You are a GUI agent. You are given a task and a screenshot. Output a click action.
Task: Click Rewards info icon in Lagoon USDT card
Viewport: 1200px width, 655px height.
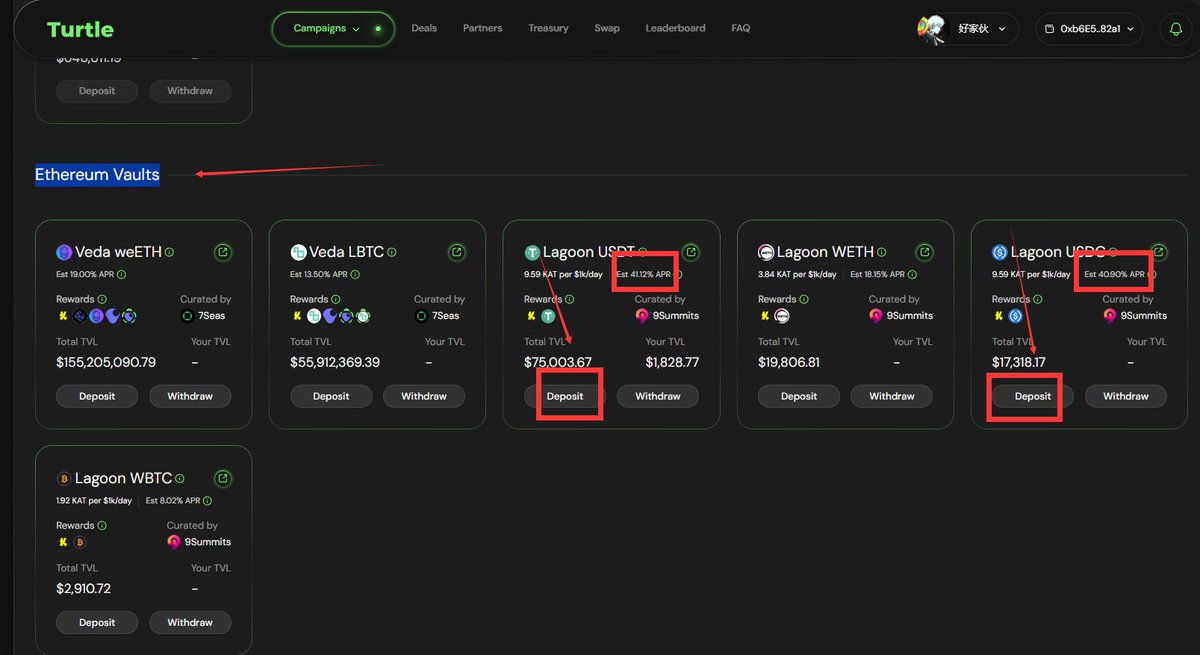pyautogui.click(x=570, y=299)
